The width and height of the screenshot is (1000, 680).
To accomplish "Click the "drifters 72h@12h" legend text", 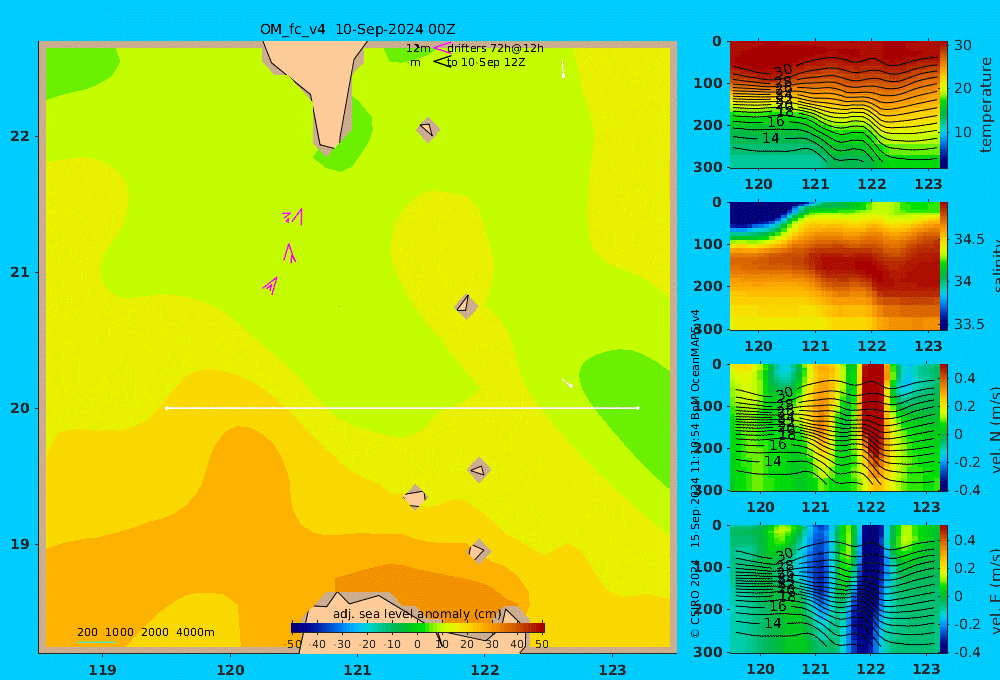I will click(x=496, y=48).
